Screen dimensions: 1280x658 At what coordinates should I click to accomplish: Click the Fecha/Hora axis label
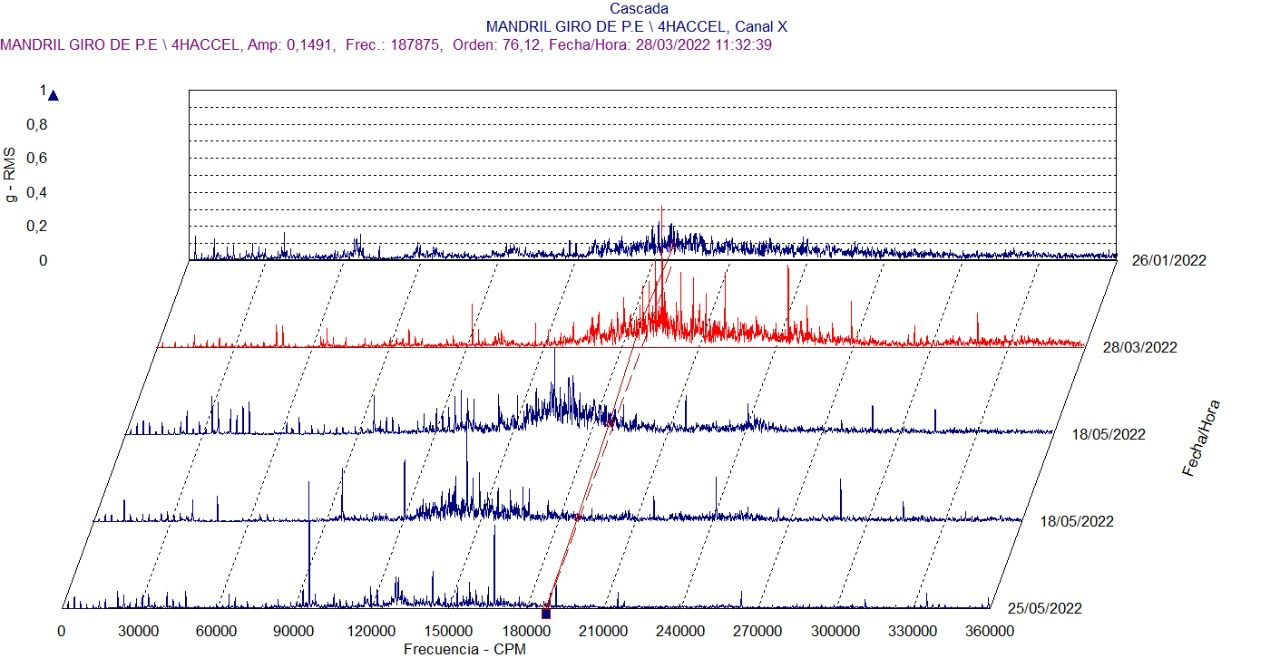[x=1202, y=438]
